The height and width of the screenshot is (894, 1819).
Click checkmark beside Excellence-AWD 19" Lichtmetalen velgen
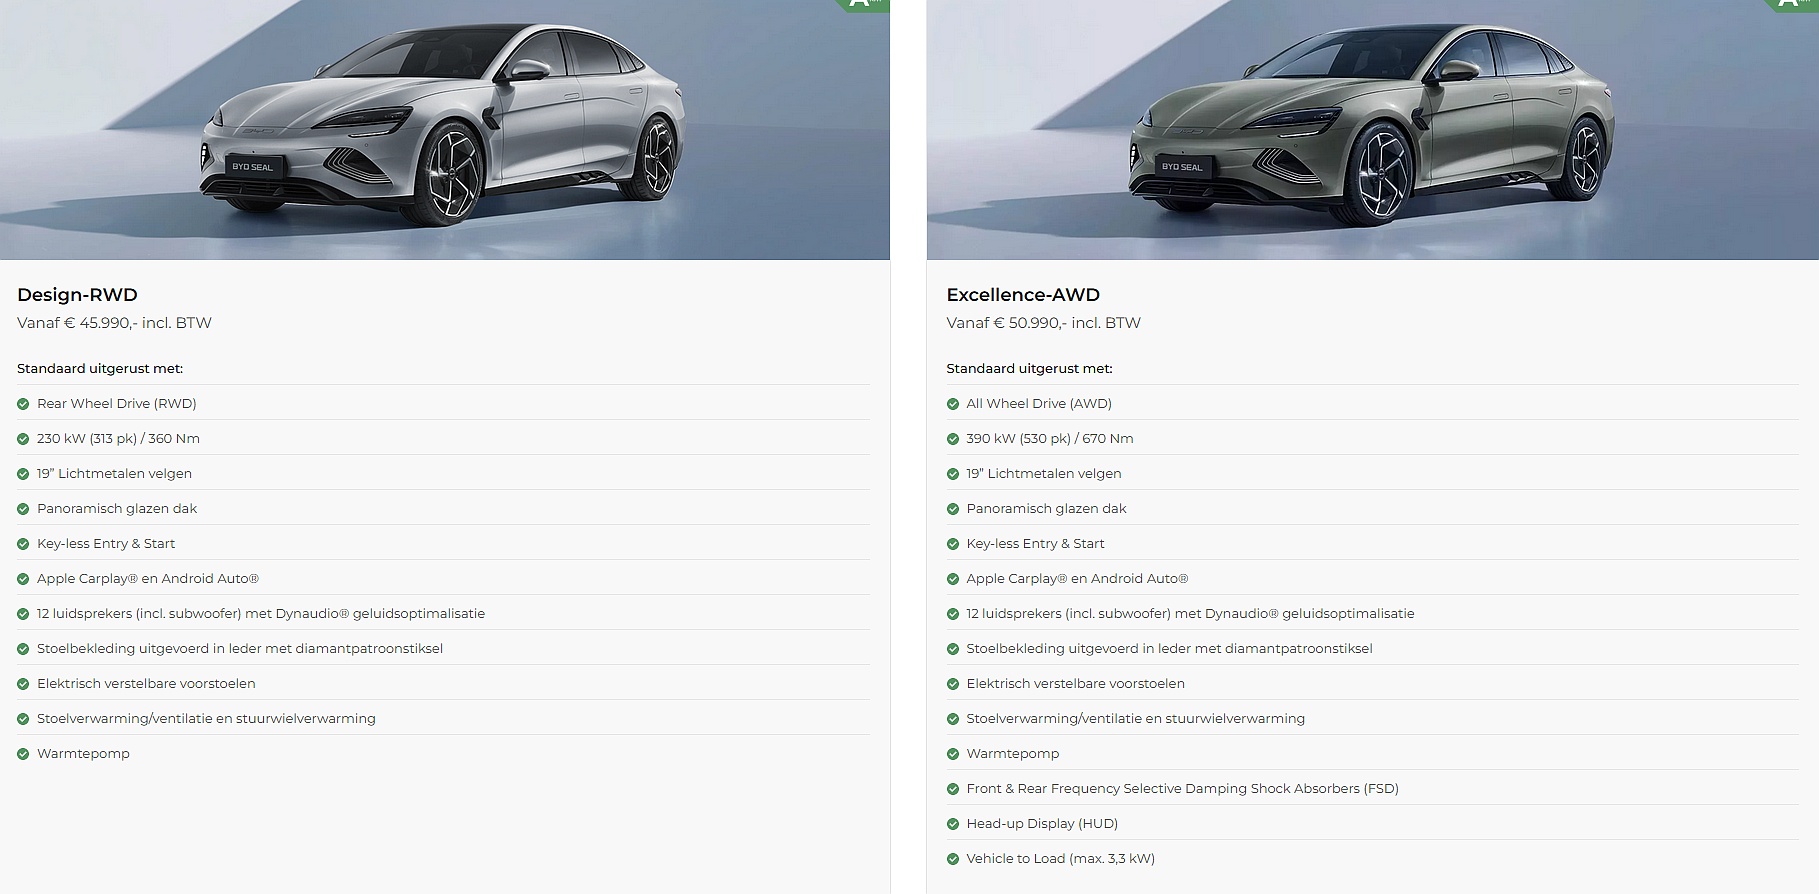[x=953, y=474]
